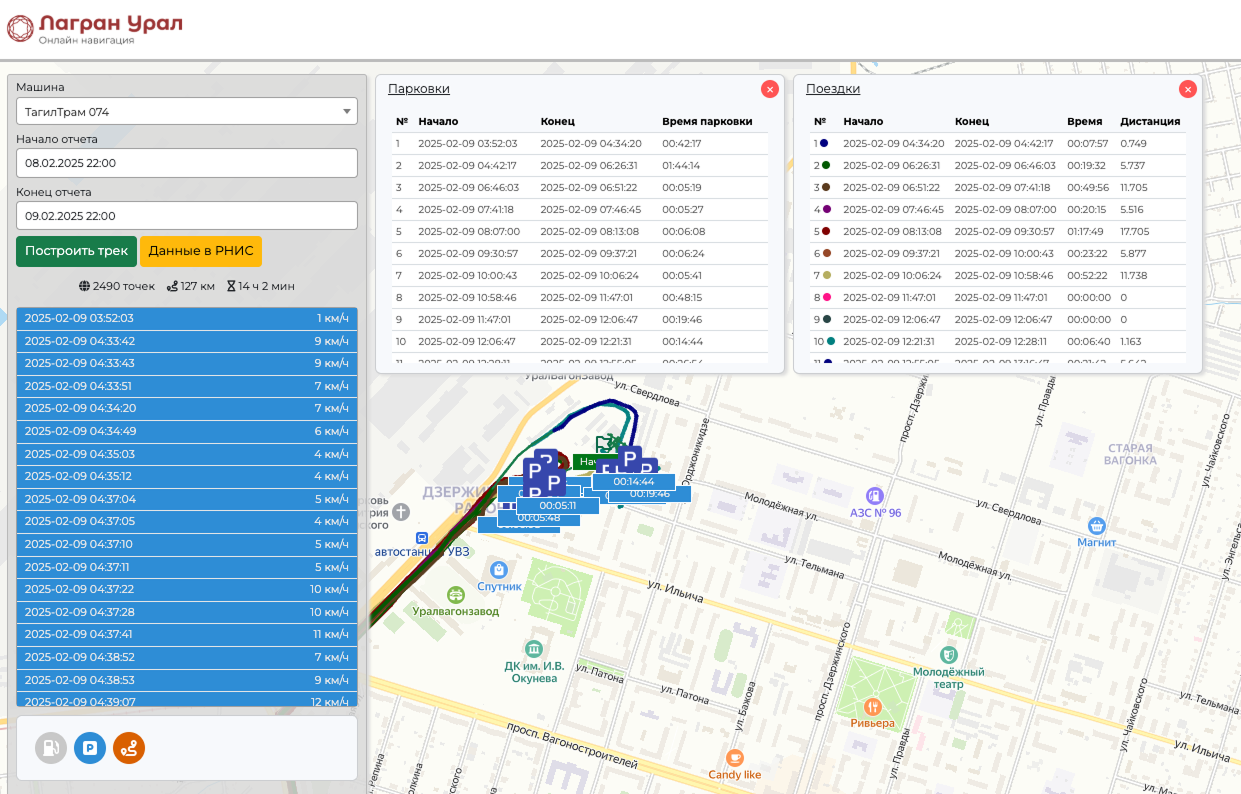Click the Конец отчета date field
Image resolution: width=1241 pixels, height=794 pixels.
coord(187,215)
